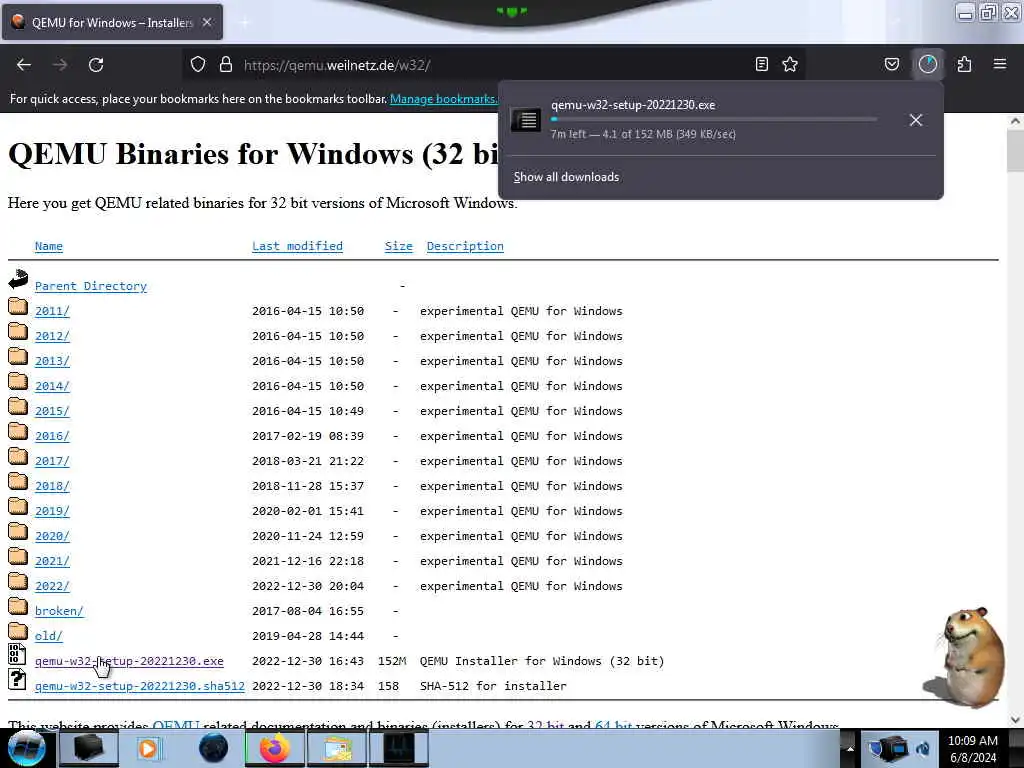Open the Firefox hamburger menu
1024x768 pixels.
click(x=1000, y=64)
